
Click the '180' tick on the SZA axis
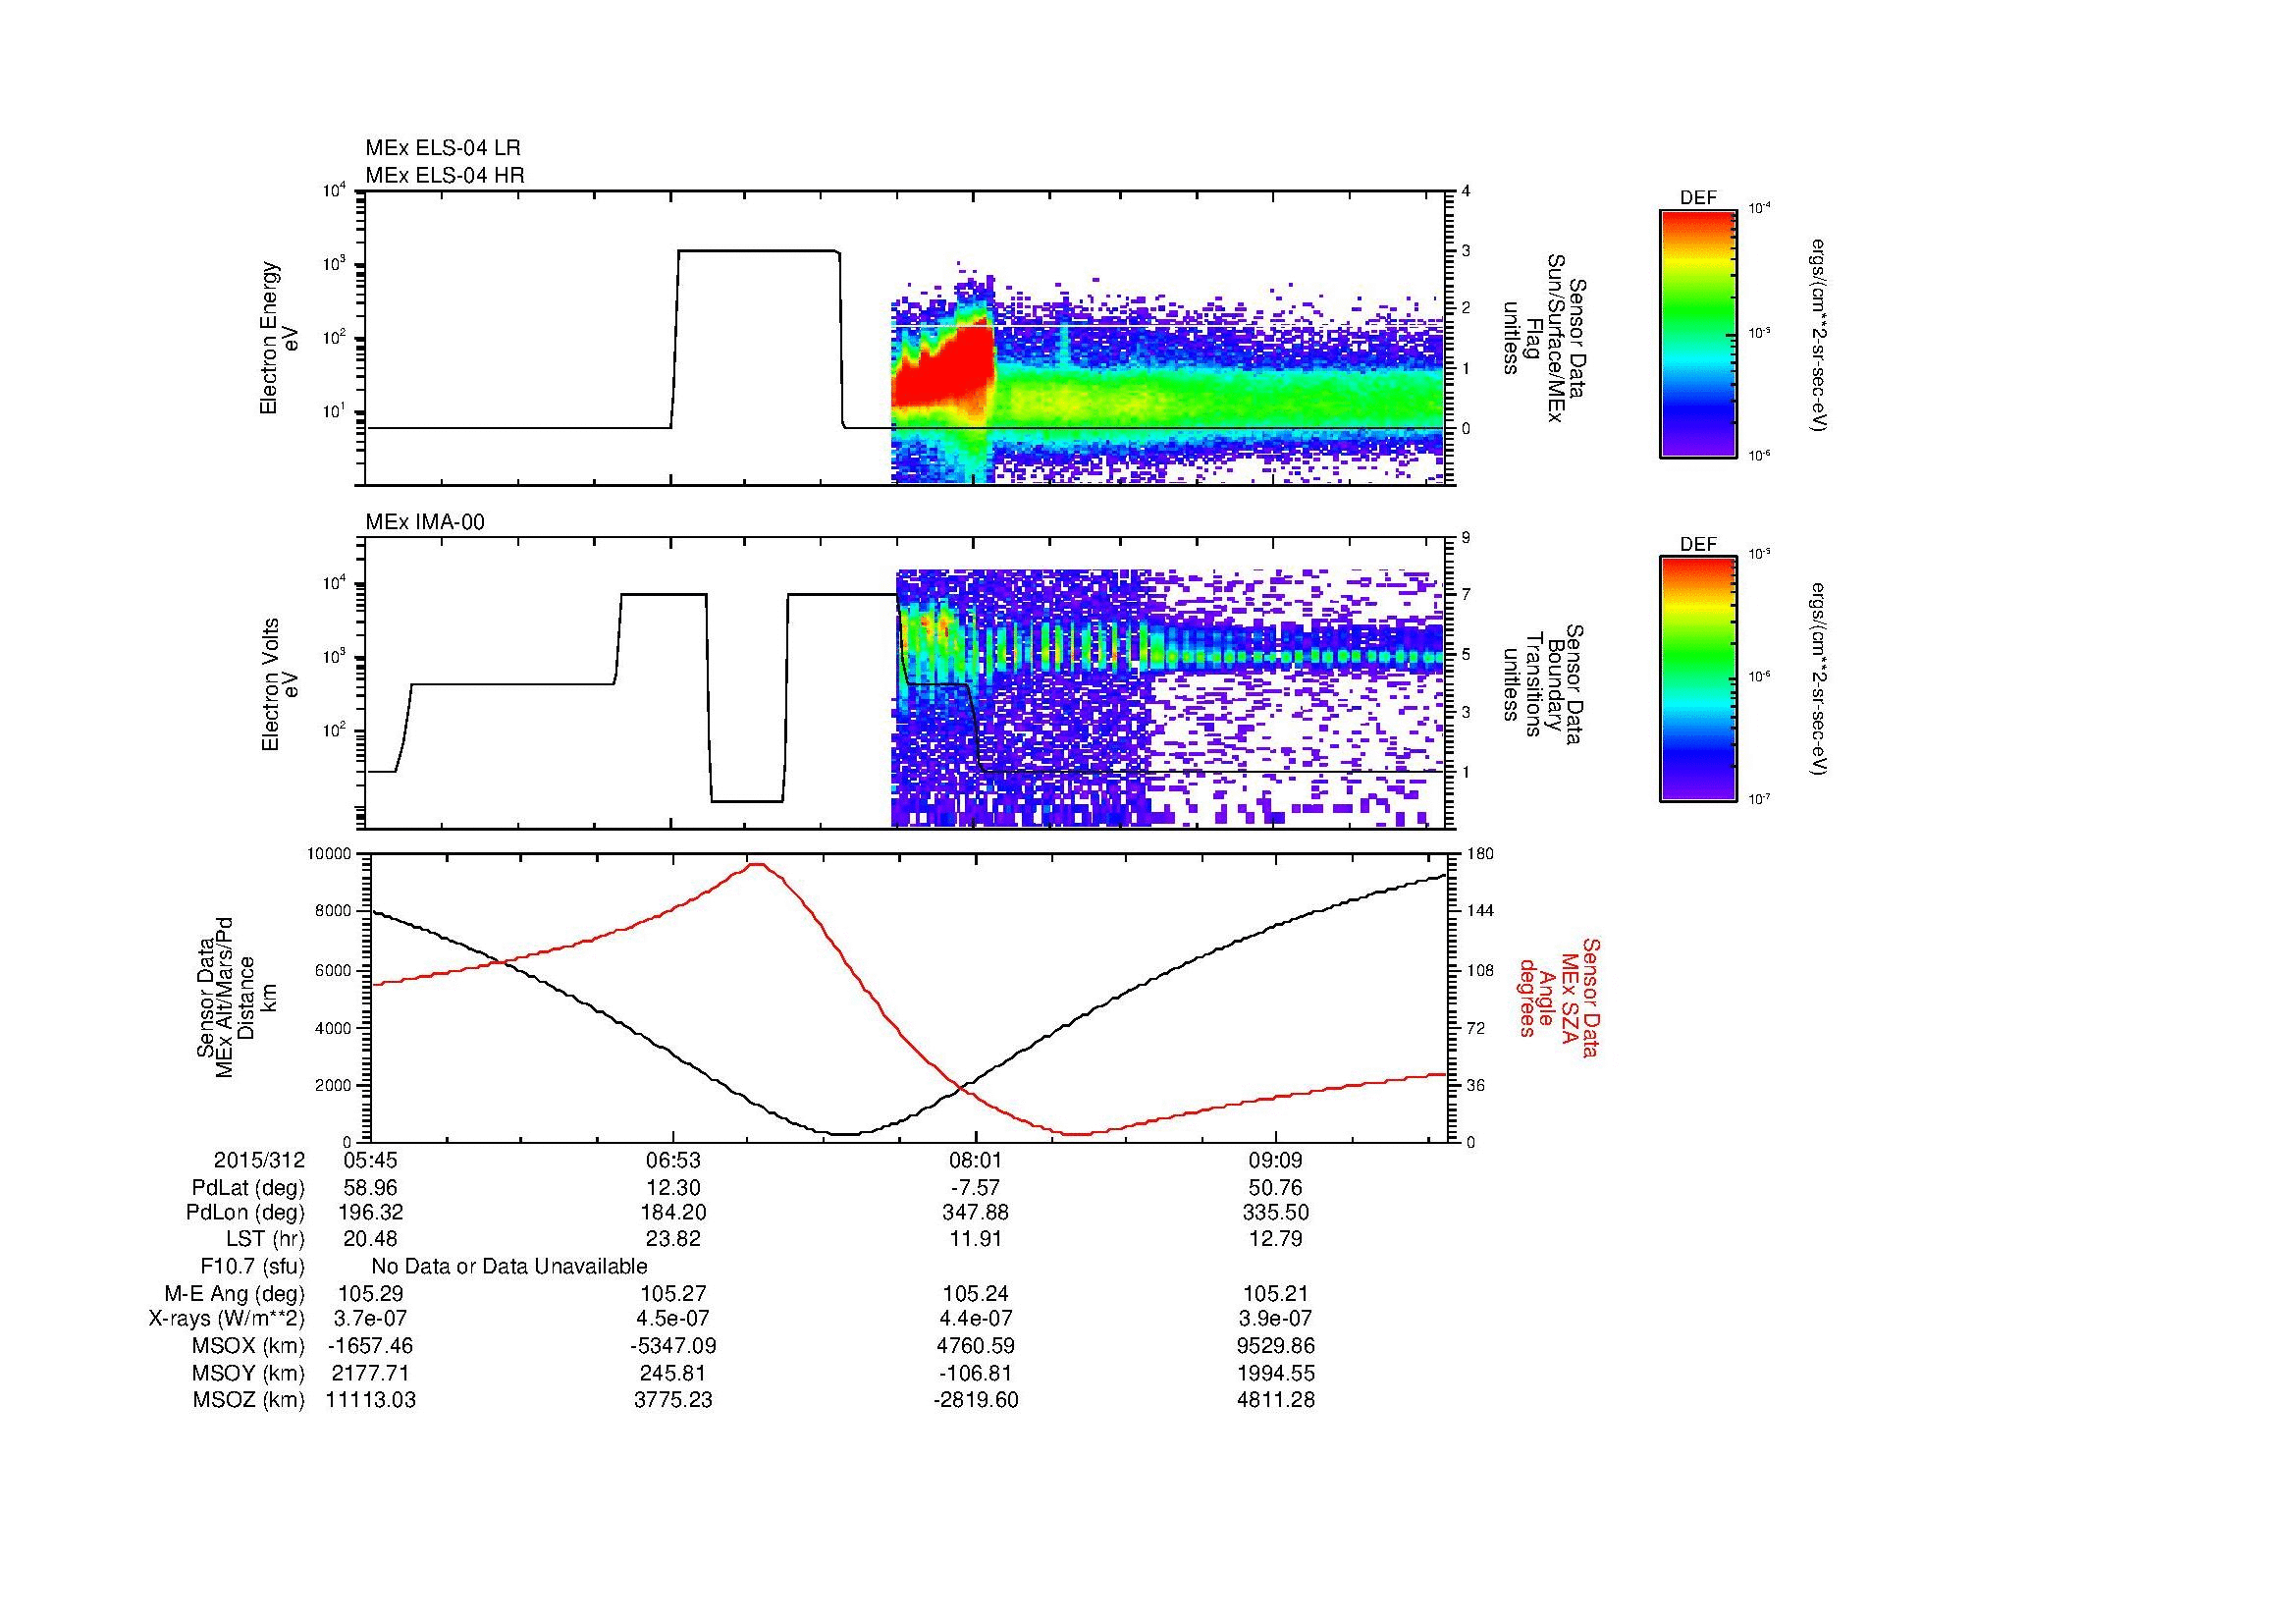1479,854
